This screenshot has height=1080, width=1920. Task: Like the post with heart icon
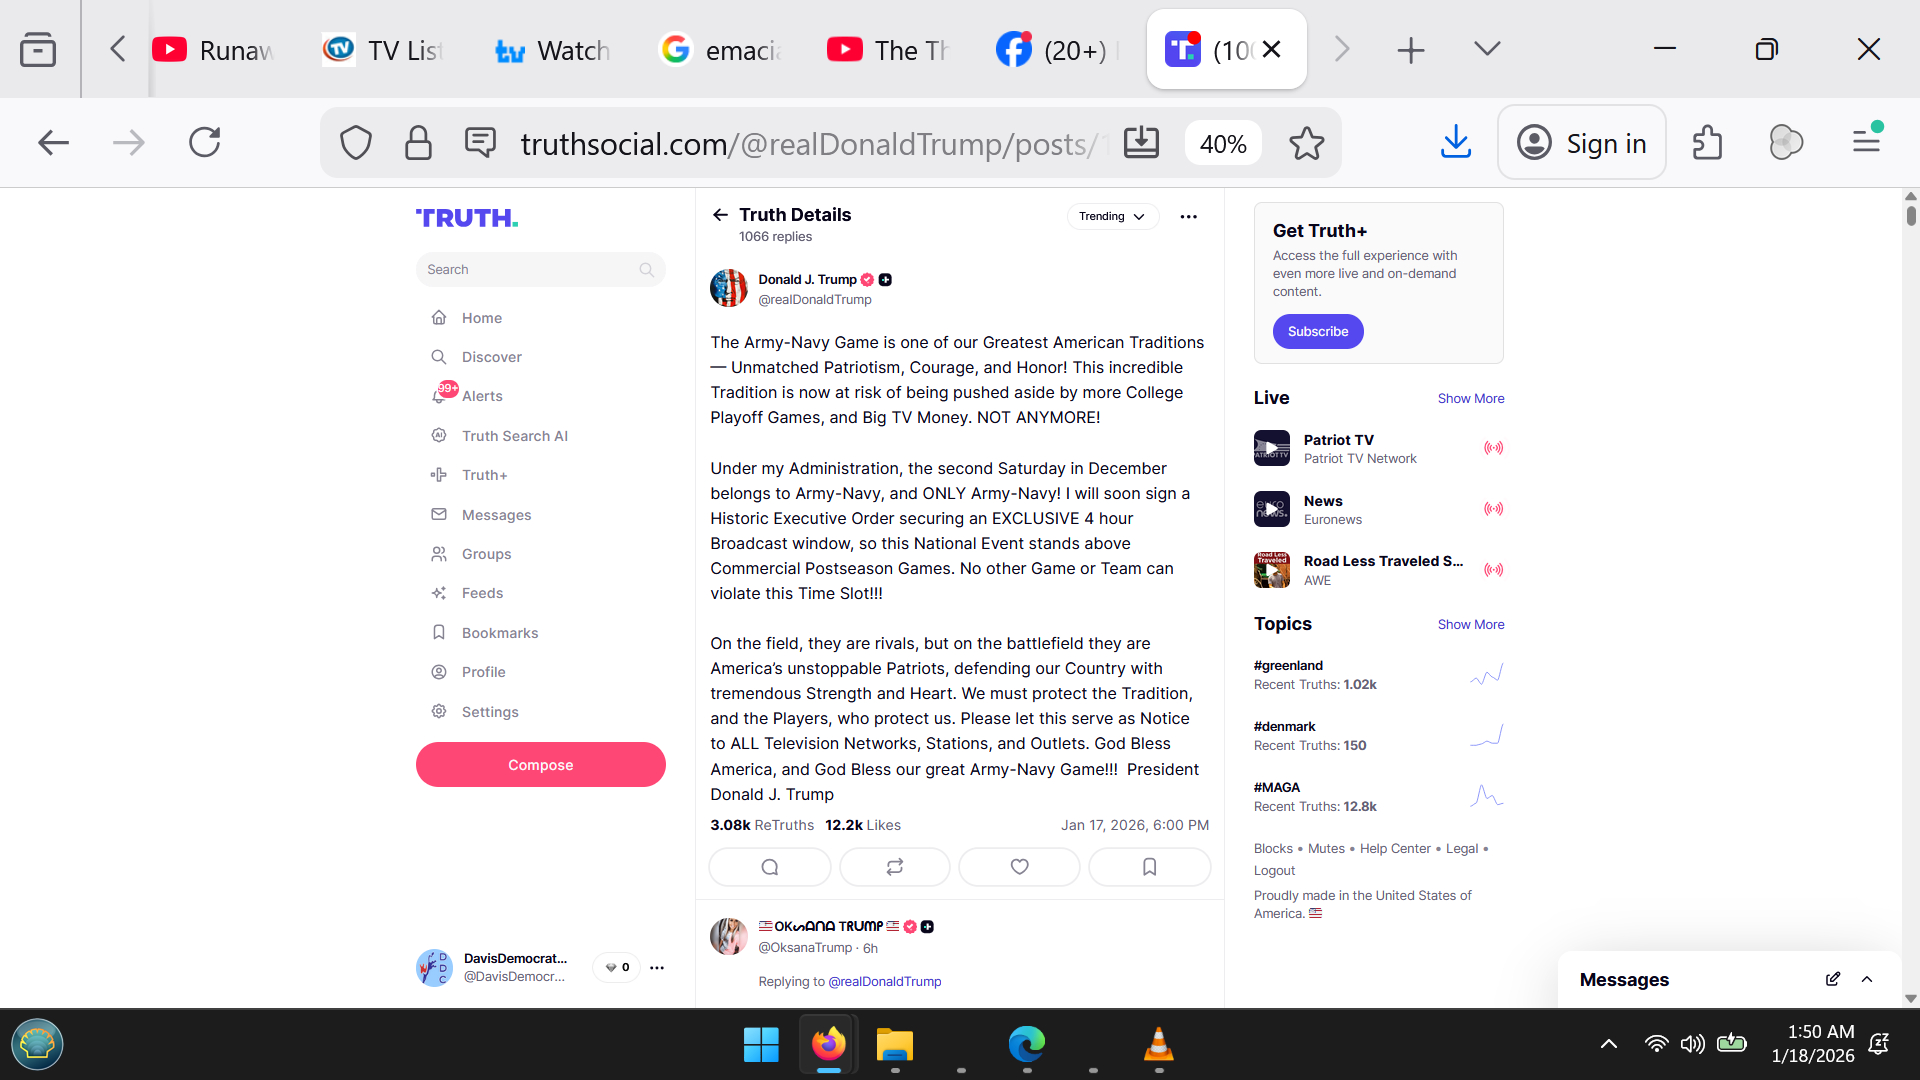click(1019, 867)
